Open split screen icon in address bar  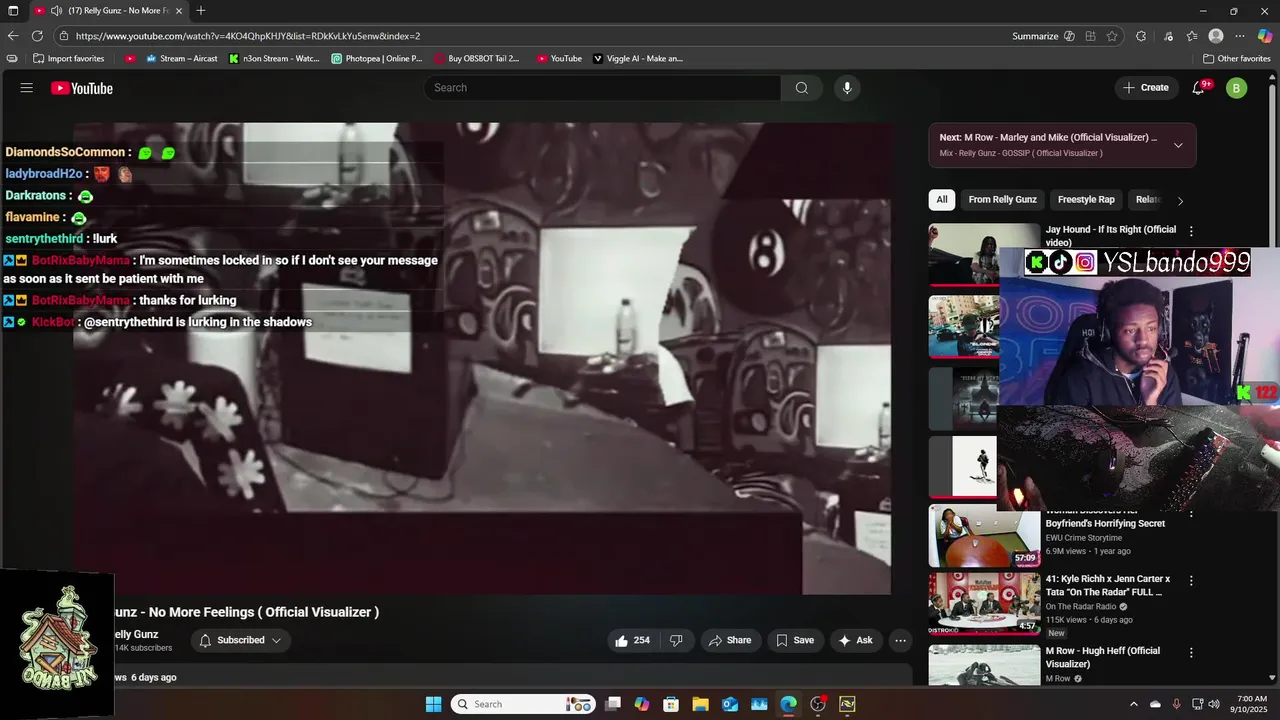(x=1091, y=36)
